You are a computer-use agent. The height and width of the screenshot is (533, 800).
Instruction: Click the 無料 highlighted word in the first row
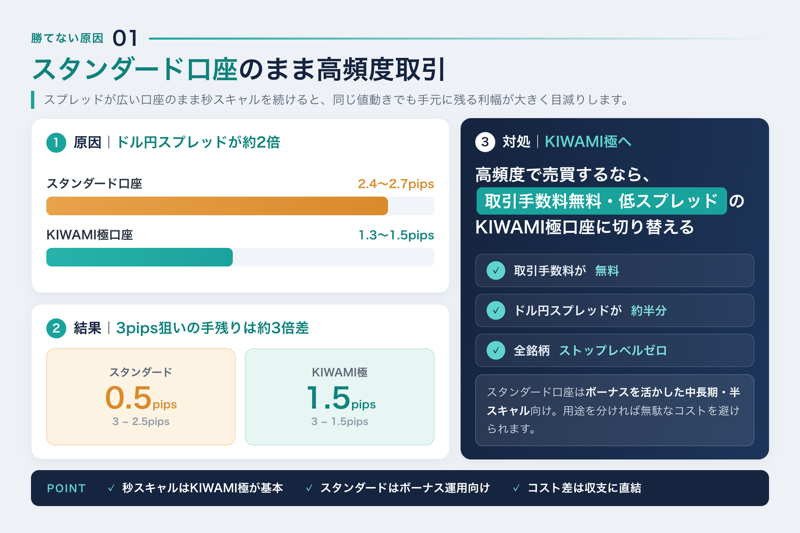point(607,270)
